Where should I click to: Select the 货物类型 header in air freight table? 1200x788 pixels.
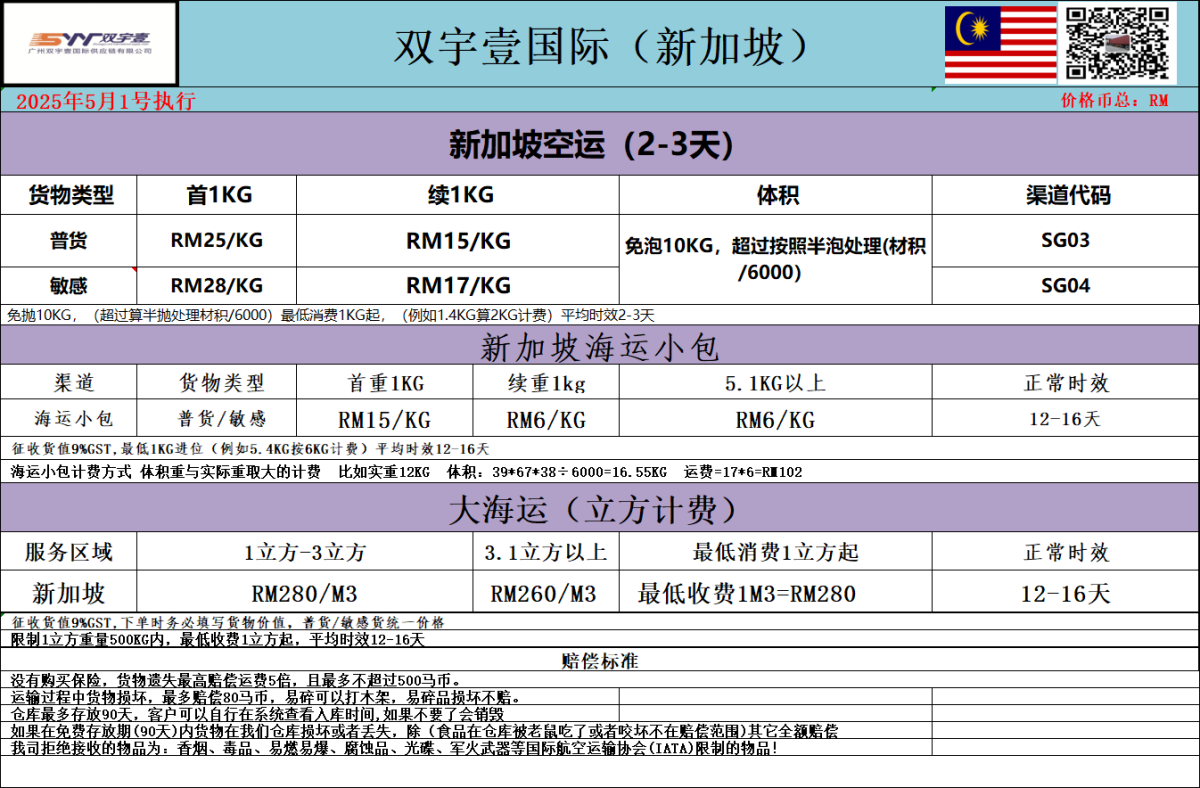[69, 195]
